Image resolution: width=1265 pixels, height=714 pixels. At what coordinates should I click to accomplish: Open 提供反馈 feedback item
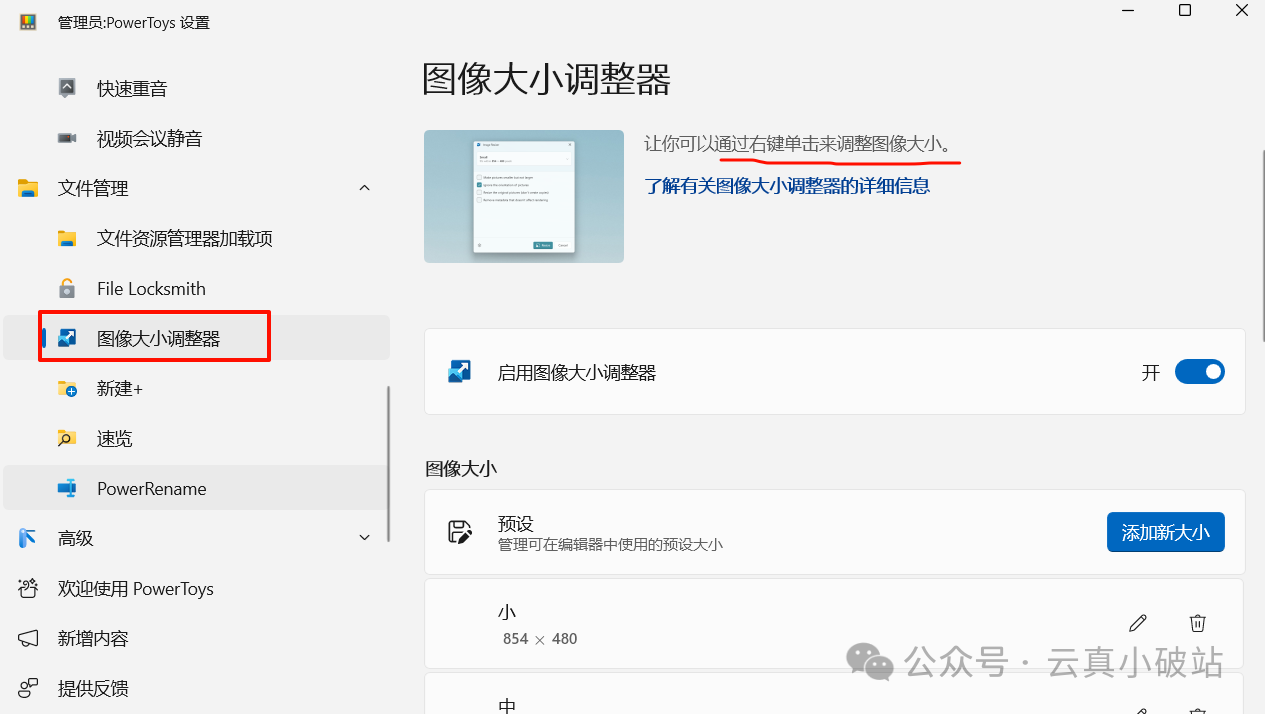point(196,688)
